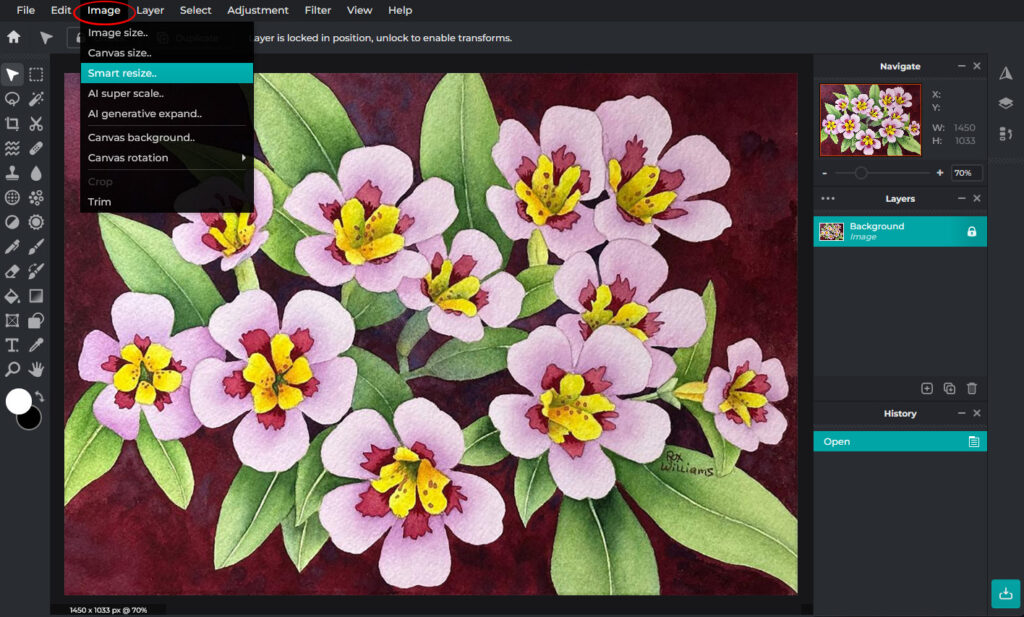This screenshot has width=1024, height=617.
Task: Duplicate layer using Layers panel icon
Action: pos(950,388)
